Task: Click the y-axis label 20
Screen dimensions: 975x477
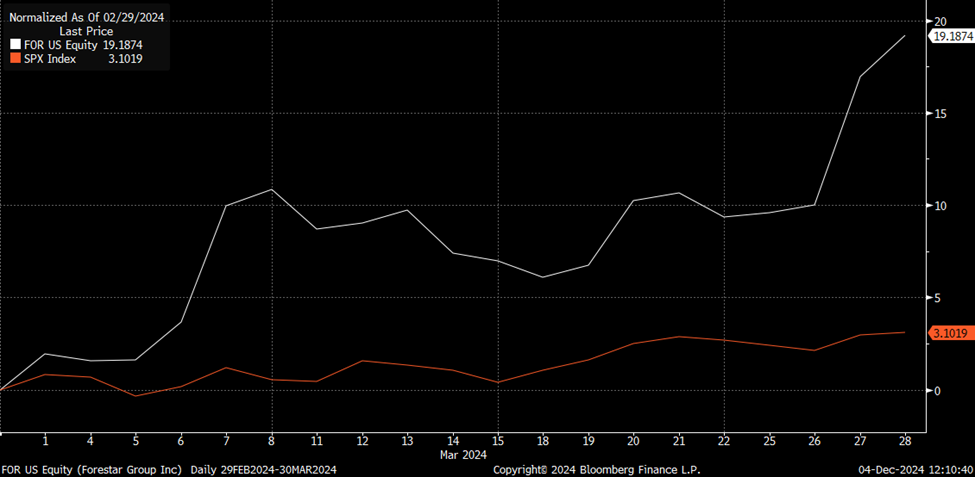Action: [940, 21]
